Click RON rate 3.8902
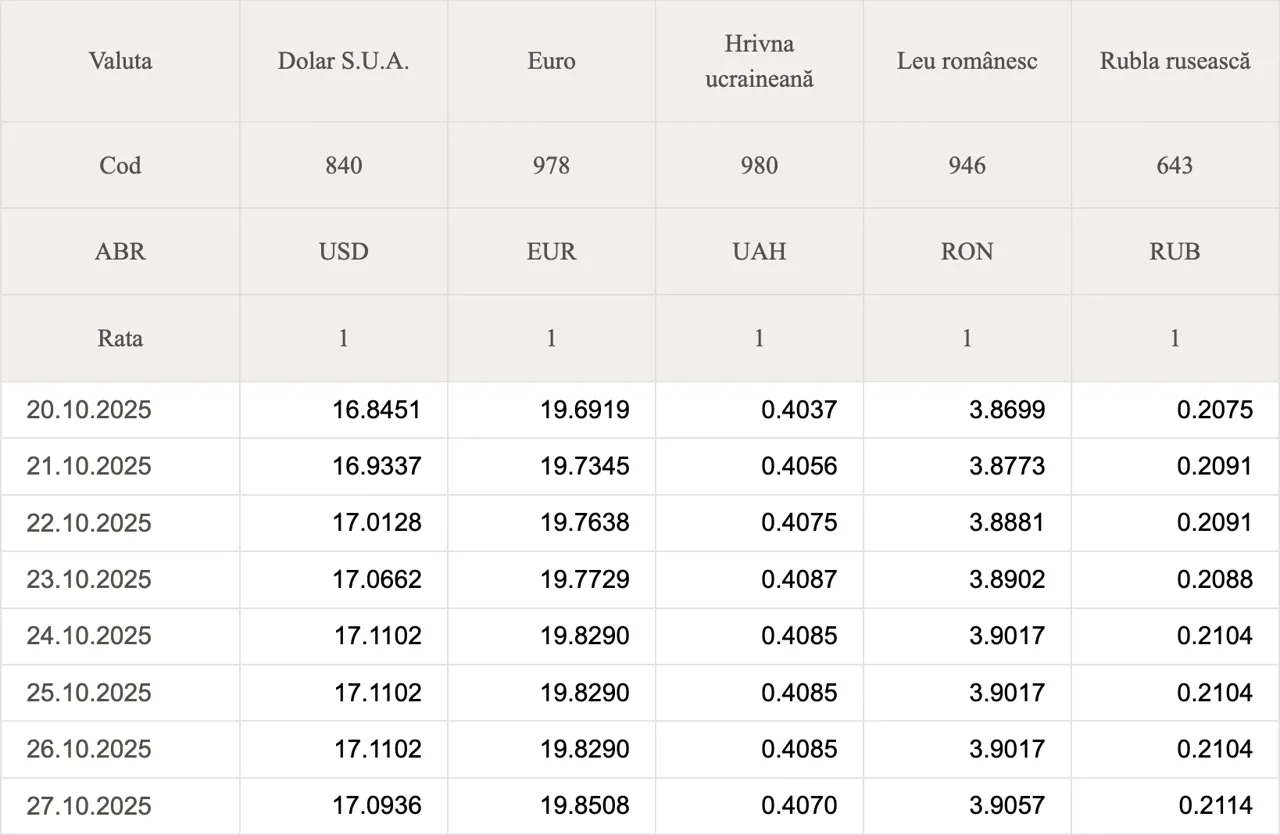Viewport: 1280px width, 835px height. tap(1007, 580)
